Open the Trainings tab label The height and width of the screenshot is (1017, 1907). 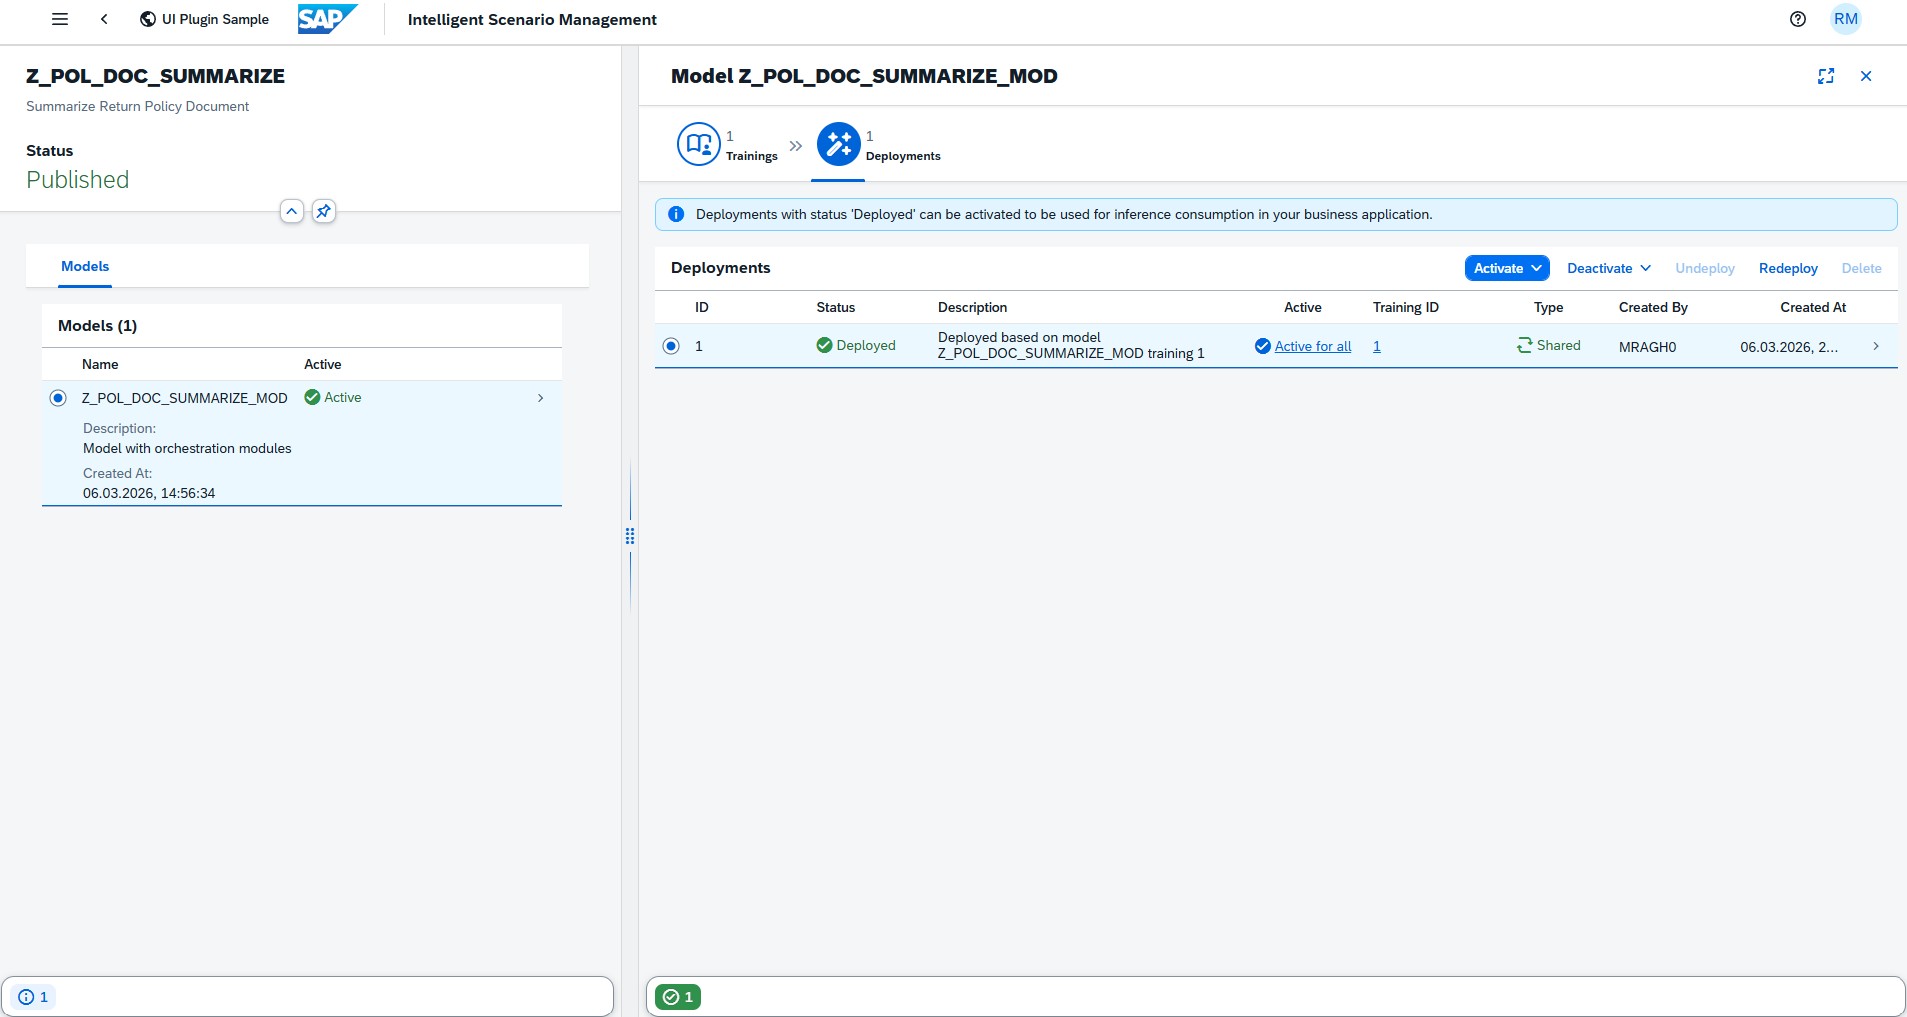[x=752, y=156]
